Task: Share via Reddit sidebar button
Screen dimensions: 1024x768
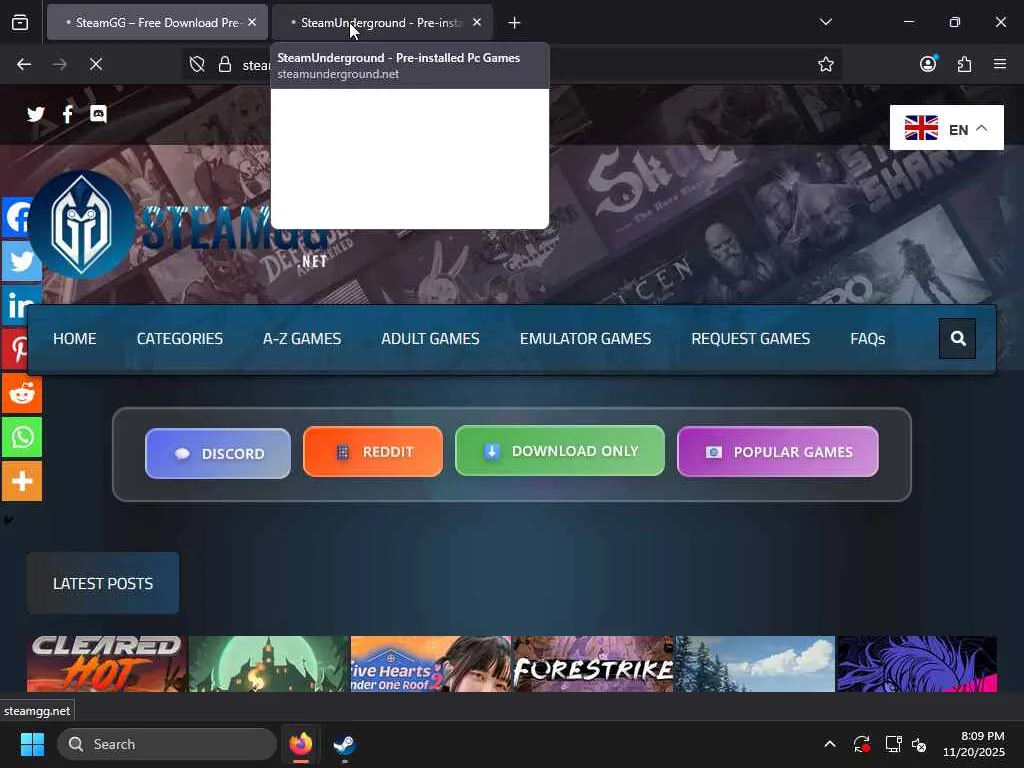Action: coord(22,393)
